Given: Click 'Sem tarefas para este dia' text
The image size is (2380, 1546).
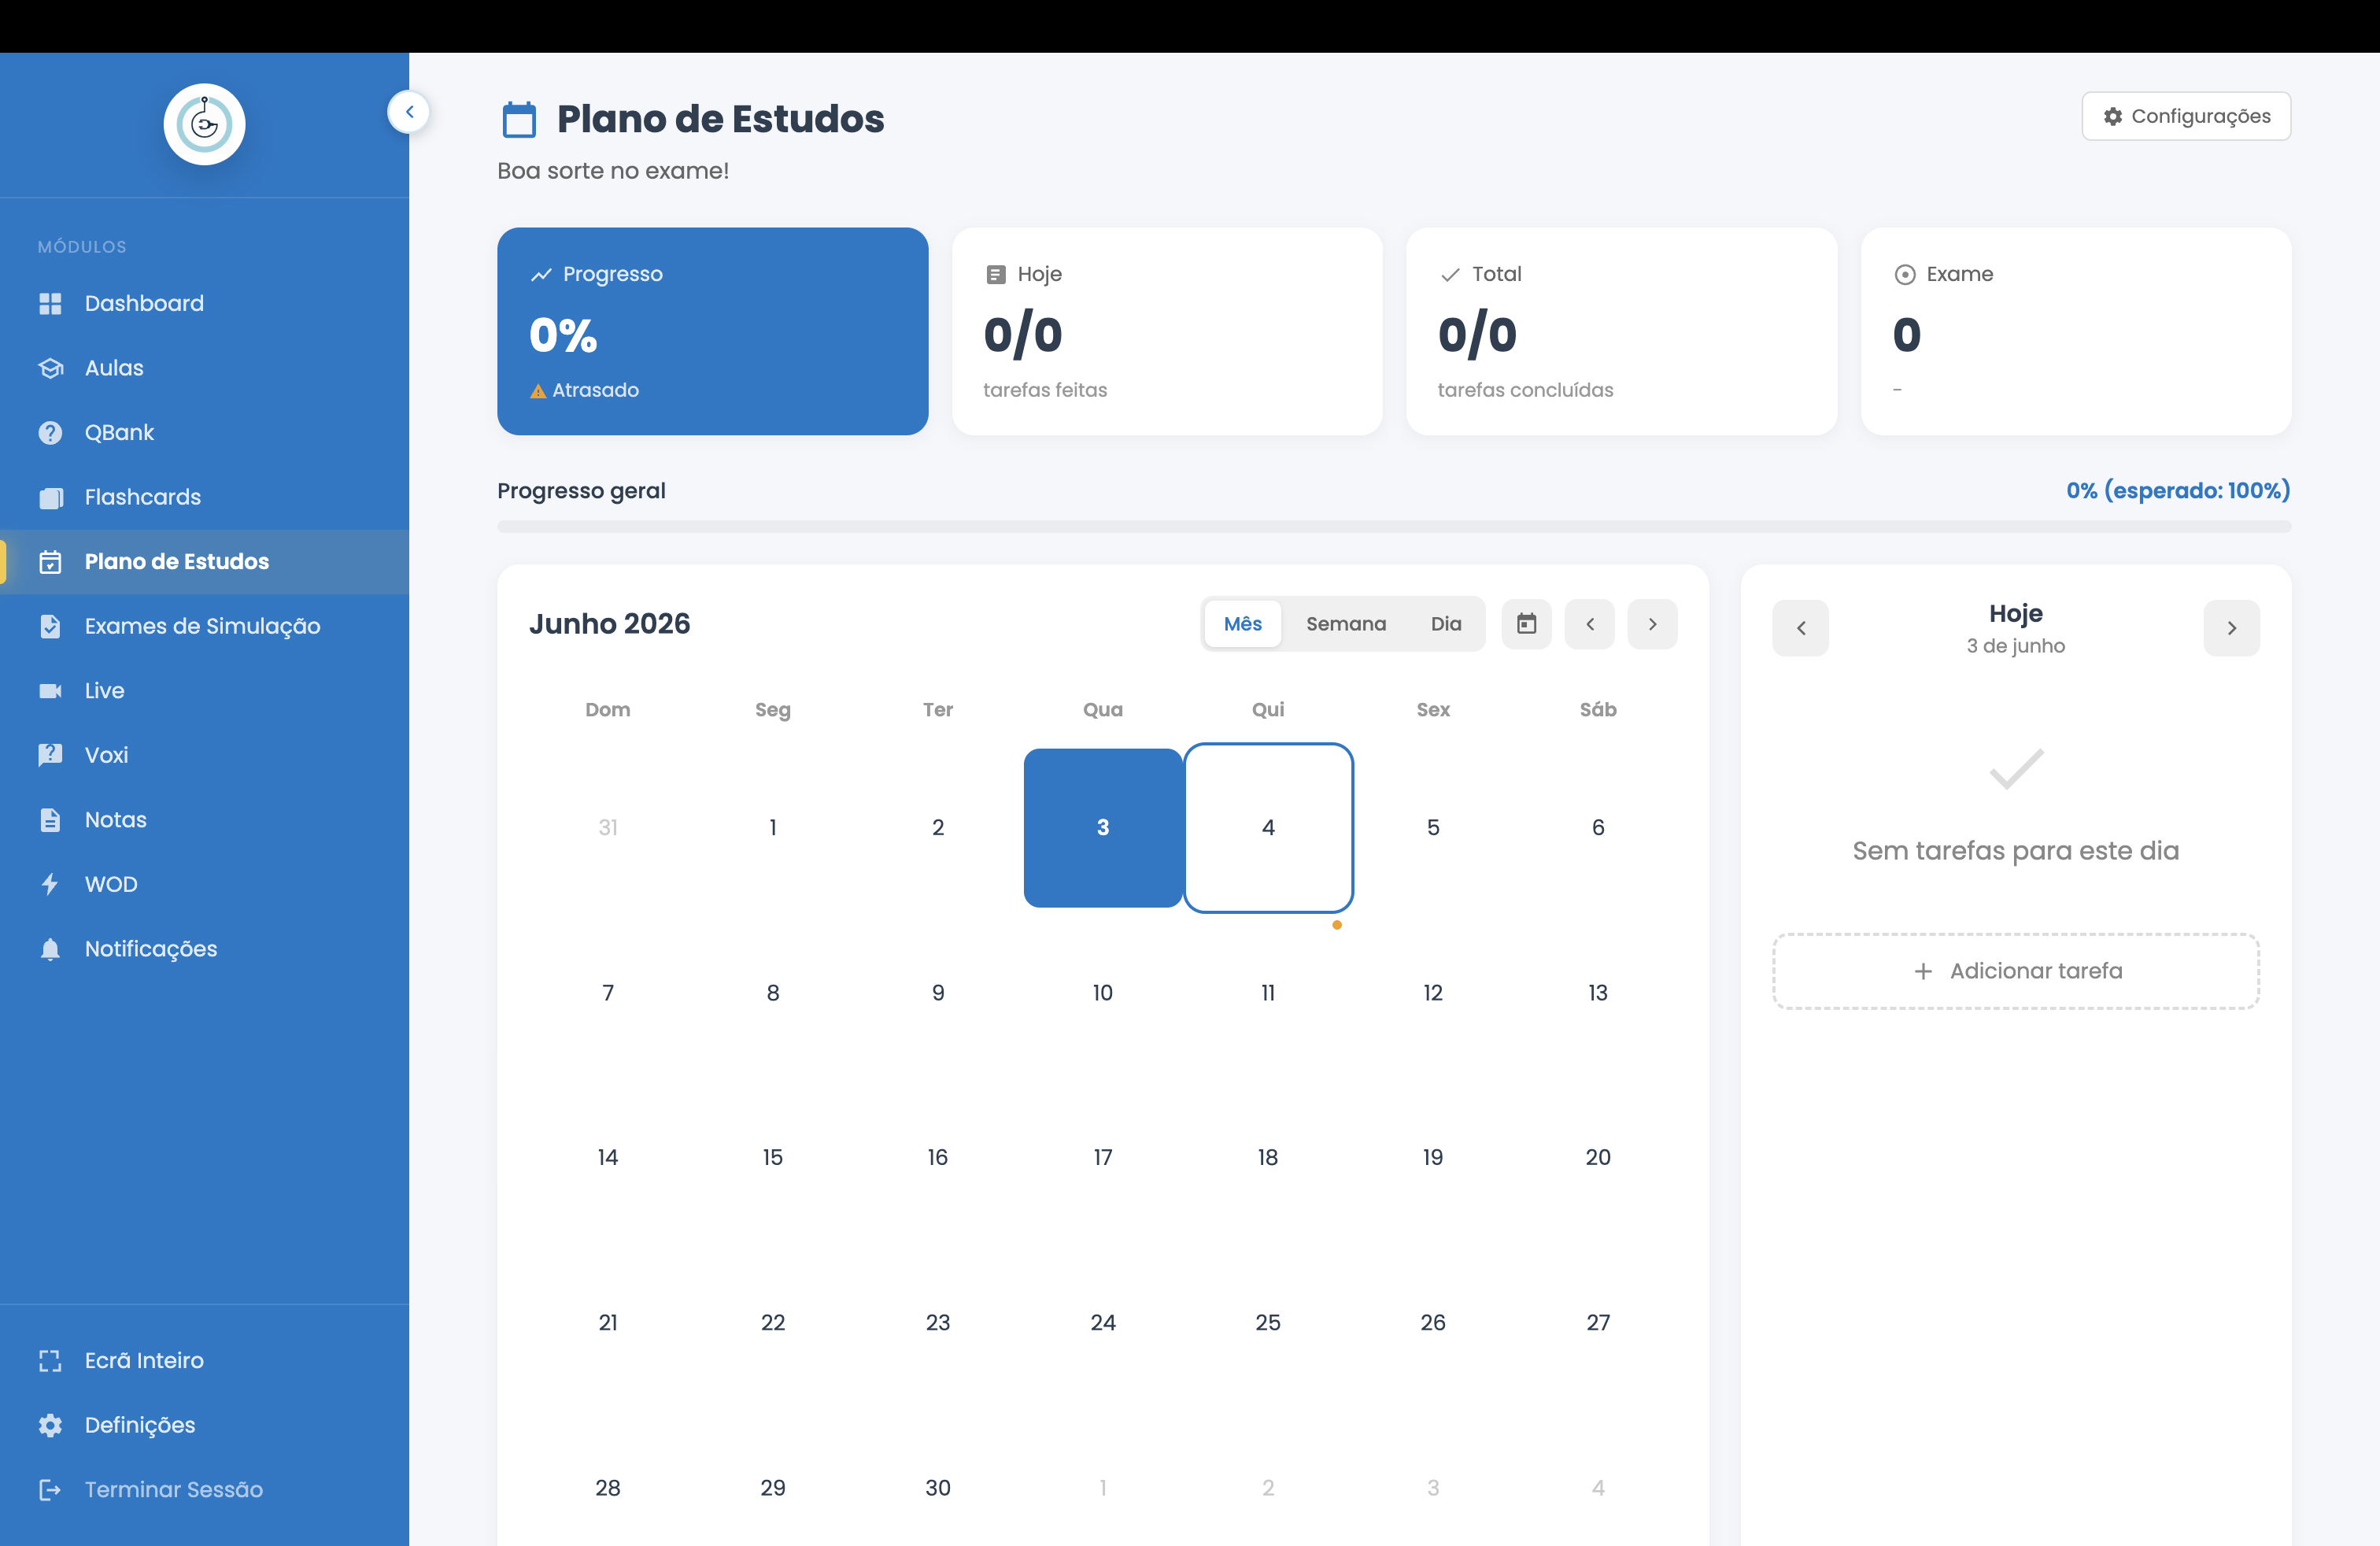Looking at the screenshot, I should coord(2015,851).
